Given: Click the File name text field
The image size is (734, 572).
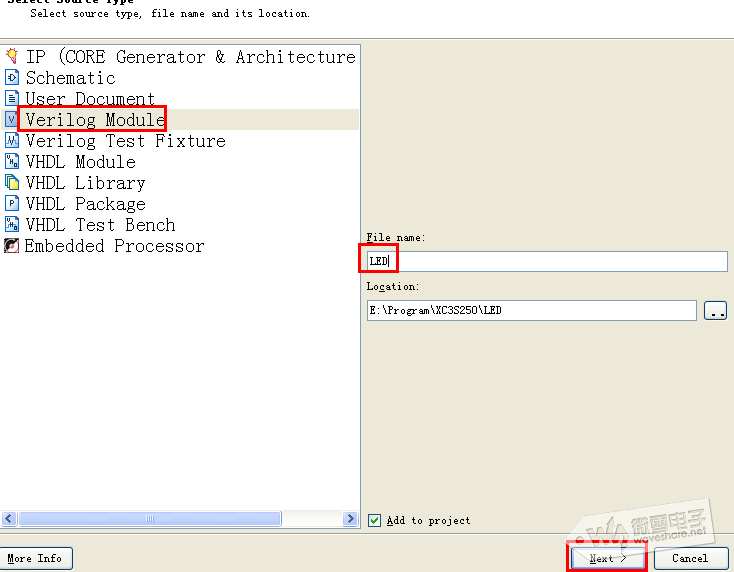Looking at the screenshot, I should point(560,261).
